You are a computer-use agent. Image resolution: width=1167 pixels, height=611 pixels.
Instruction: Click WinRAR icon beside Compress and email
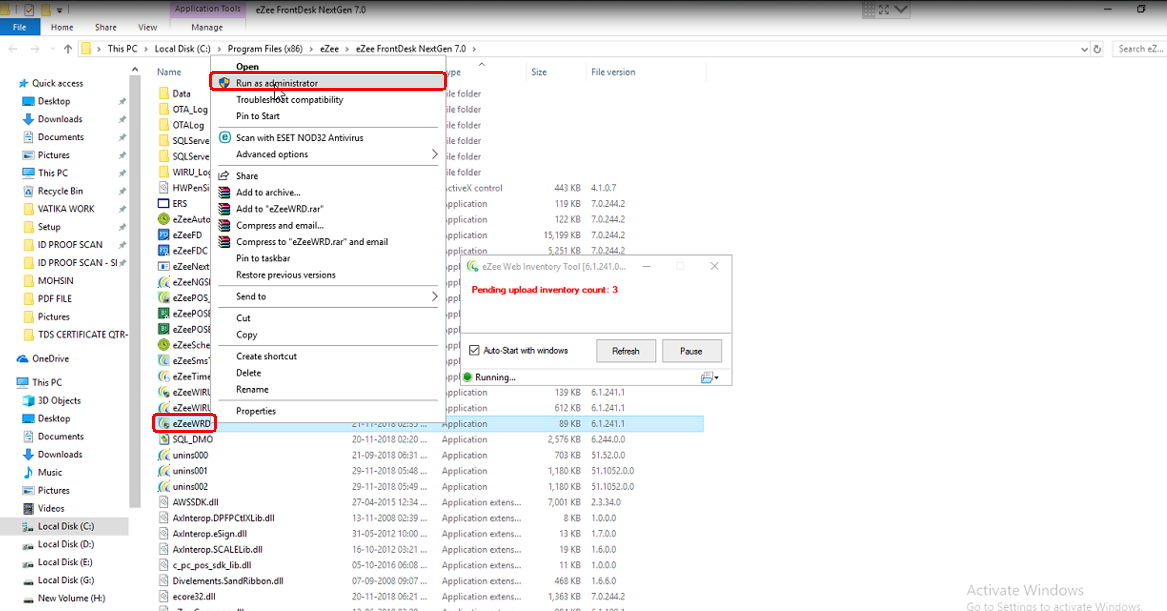tap(224, 225)
